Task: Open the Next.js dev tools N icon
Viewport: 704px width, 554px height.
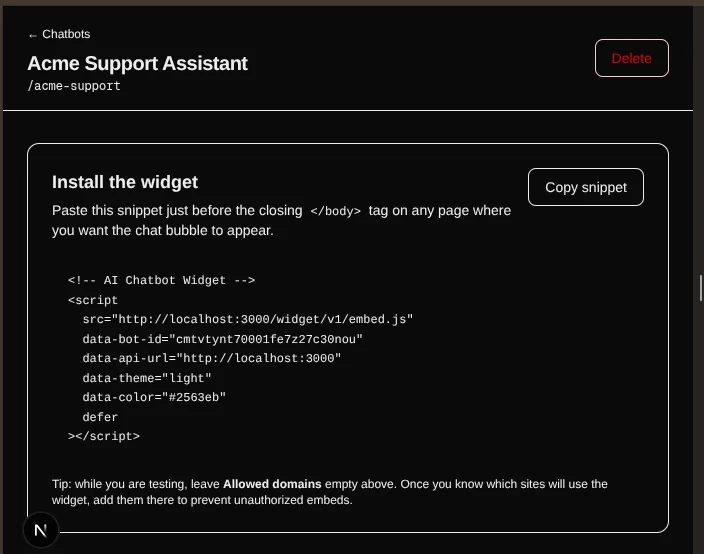Action: tap(41, 530)
